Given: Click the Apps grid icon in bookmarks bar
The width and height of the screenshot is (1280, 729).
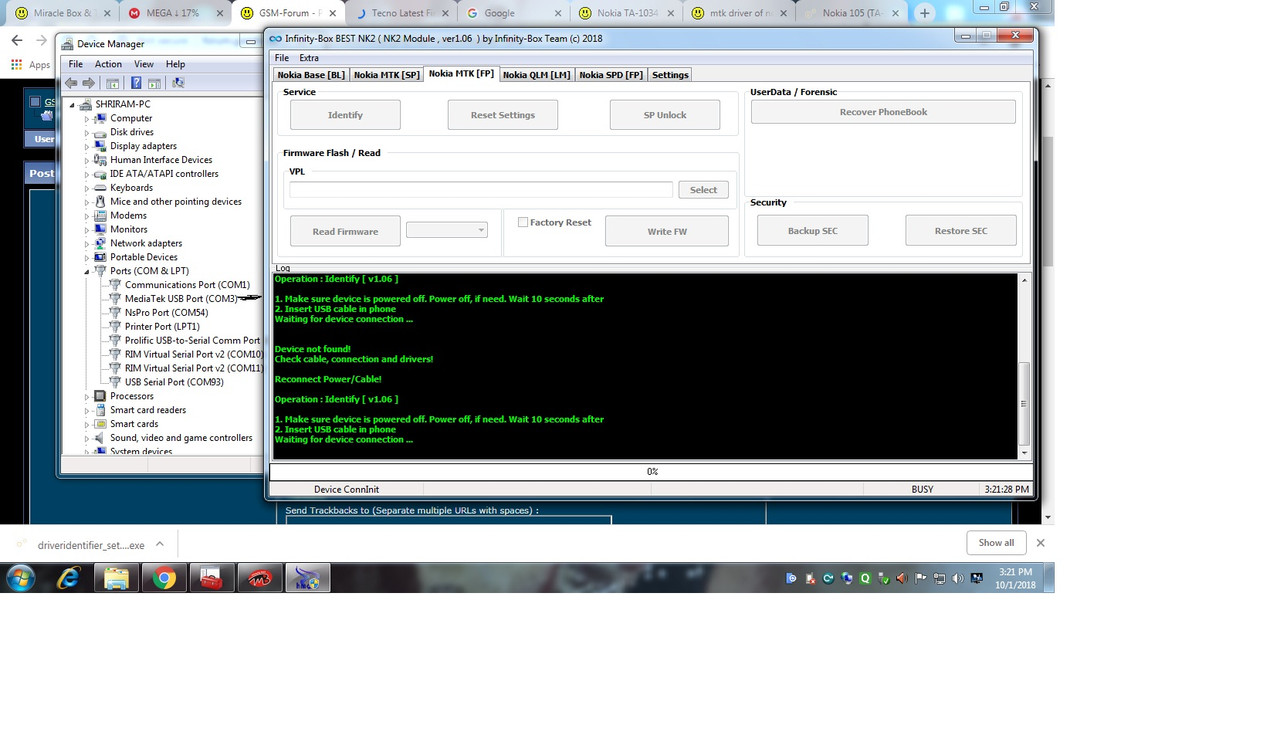Looking at the screenshot, I should click(16, 64).
